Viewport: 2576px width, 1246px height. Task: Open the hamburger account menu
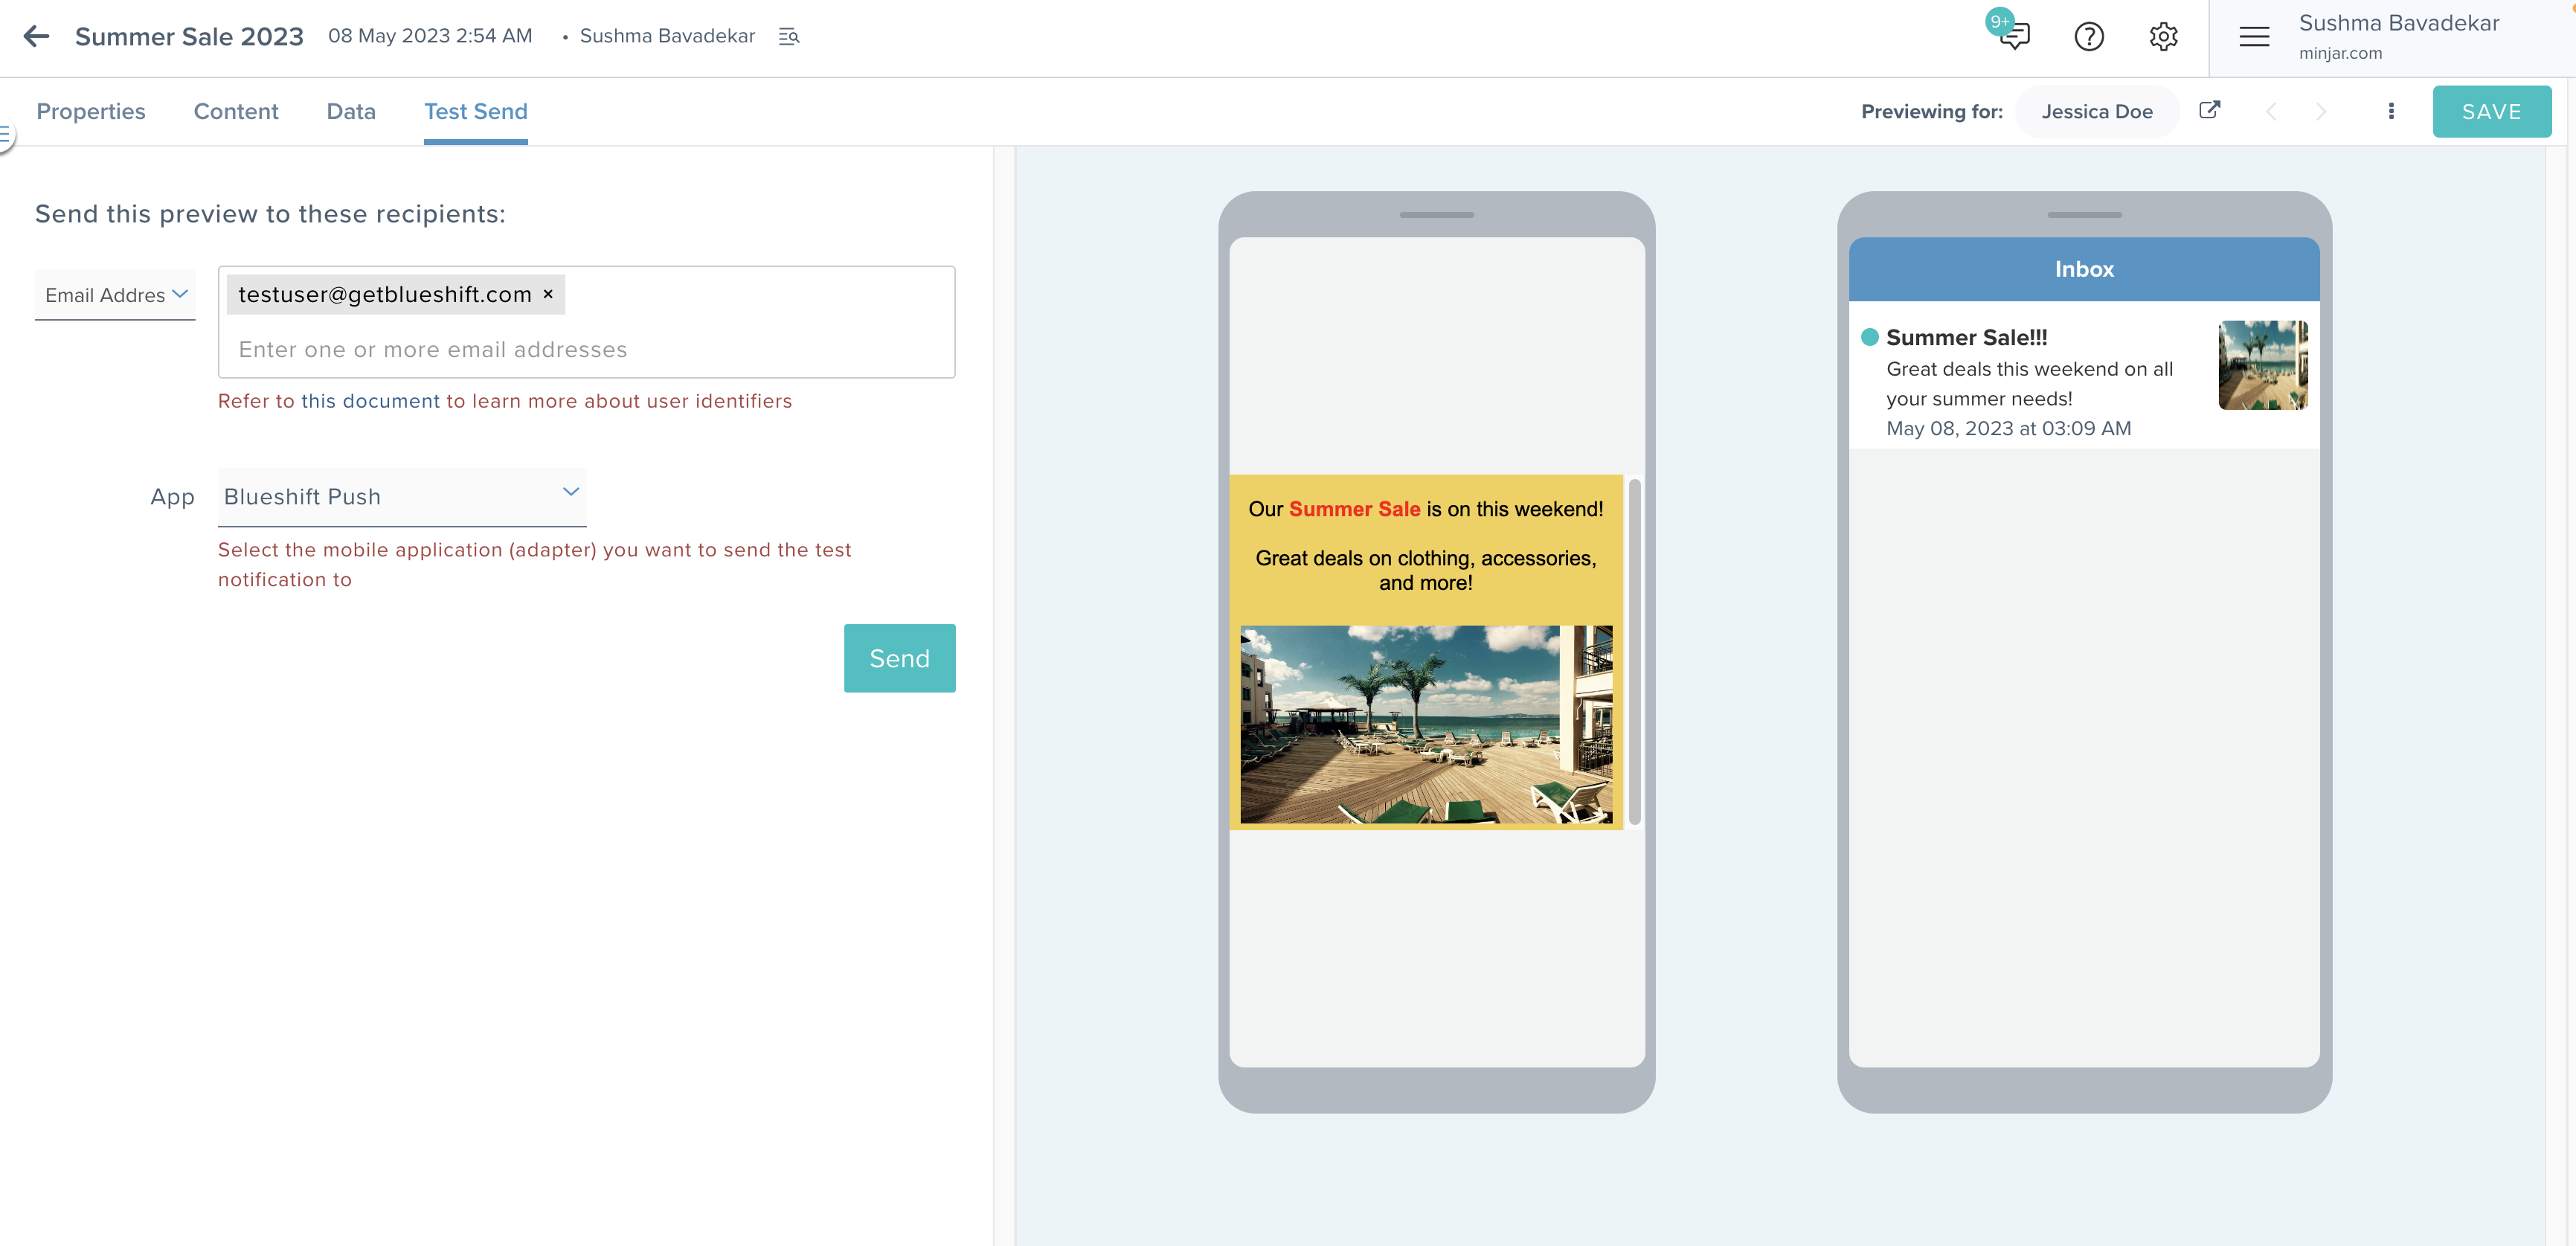point(2254,37)
